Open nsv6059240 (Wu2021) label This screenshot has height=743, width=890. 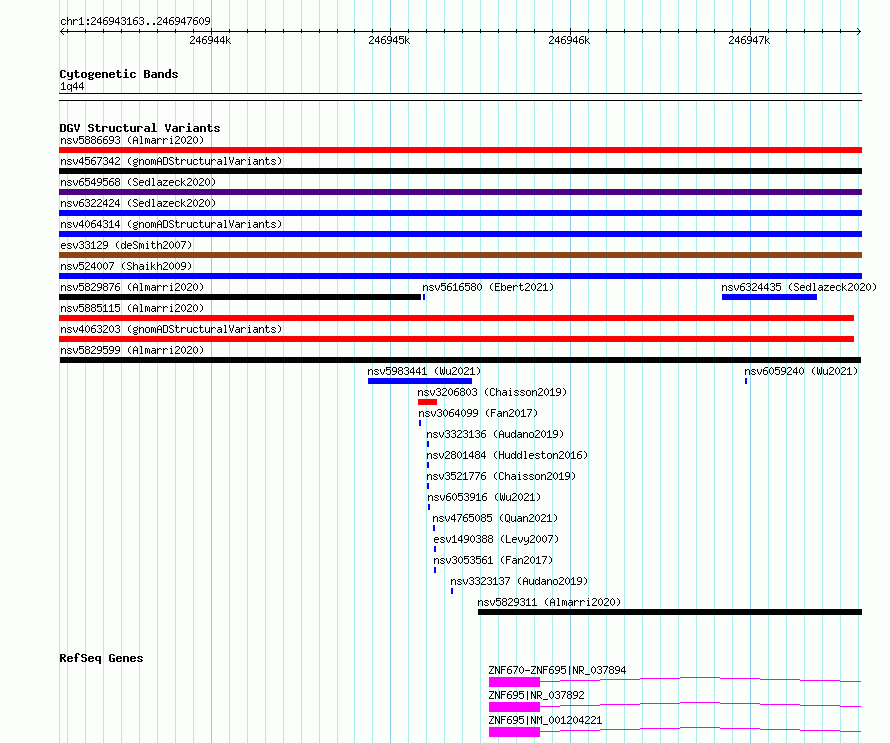click(801, 371)
